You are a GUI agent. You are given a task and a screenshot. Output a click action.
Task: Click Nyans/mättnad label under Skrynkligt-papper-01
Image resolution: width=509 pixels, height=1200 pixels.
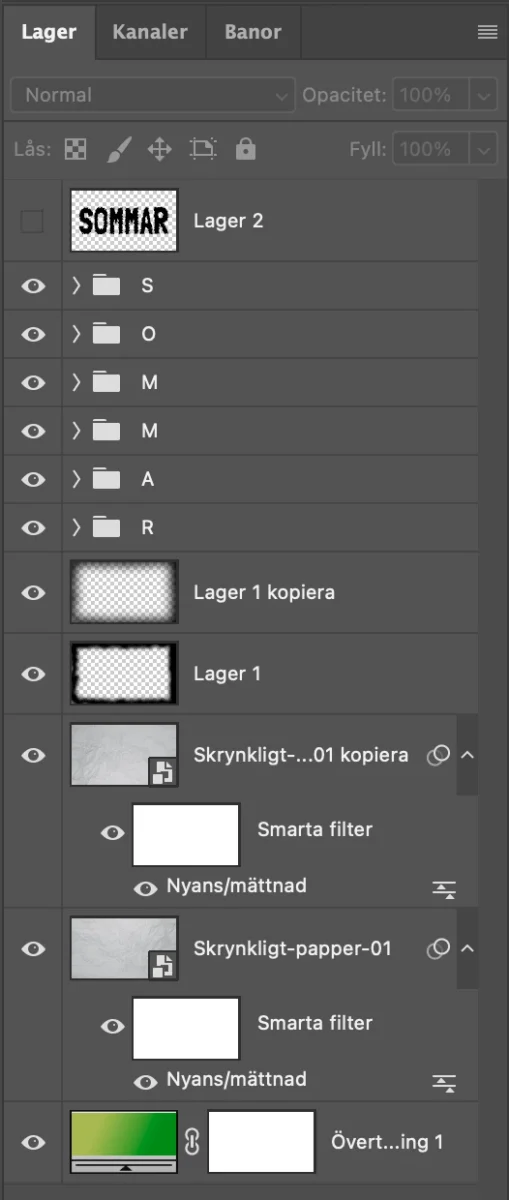(x=236, y=1080)
